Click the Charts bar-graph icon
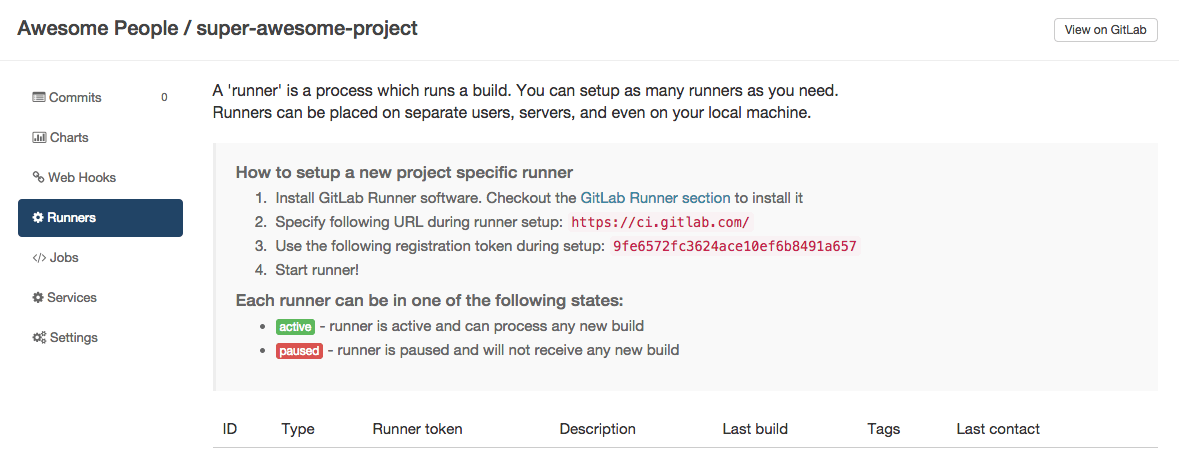Screen dimensions: 1179x470 tap(39, 138)
